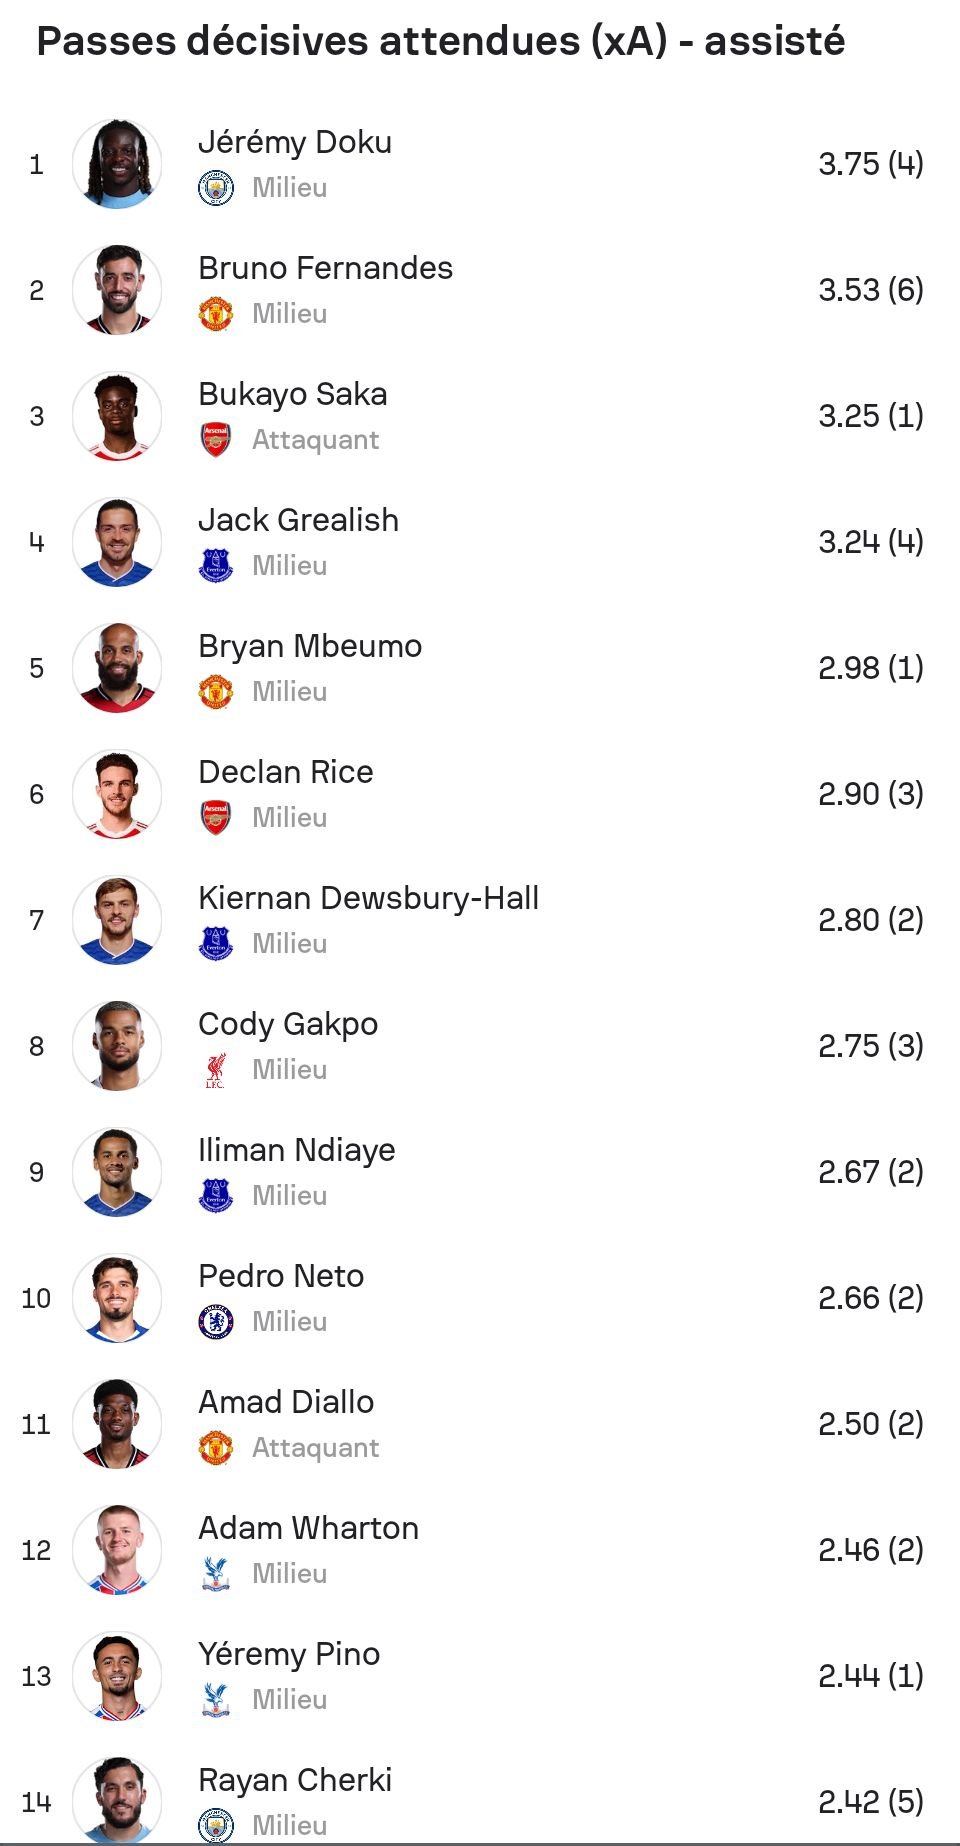This screenshot has height=1846, width=960.
Task: Tap Iliman Ndiaye's profile picture
Action: 117,1172
